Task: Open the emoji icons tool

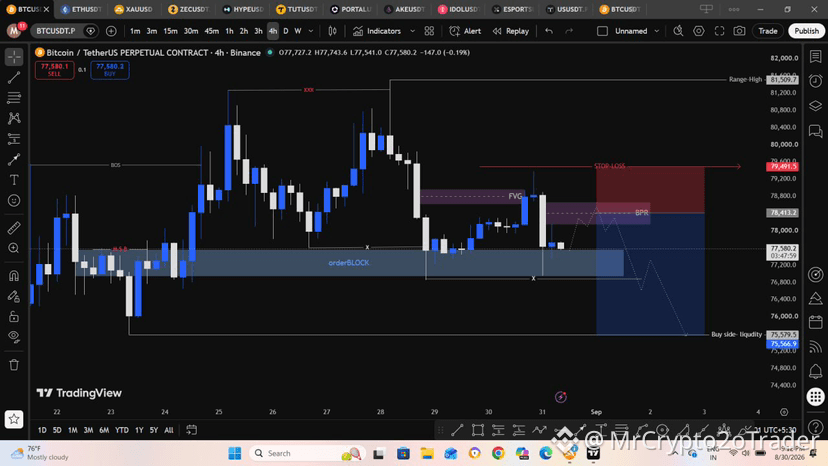Action: [x=14, y=201]
